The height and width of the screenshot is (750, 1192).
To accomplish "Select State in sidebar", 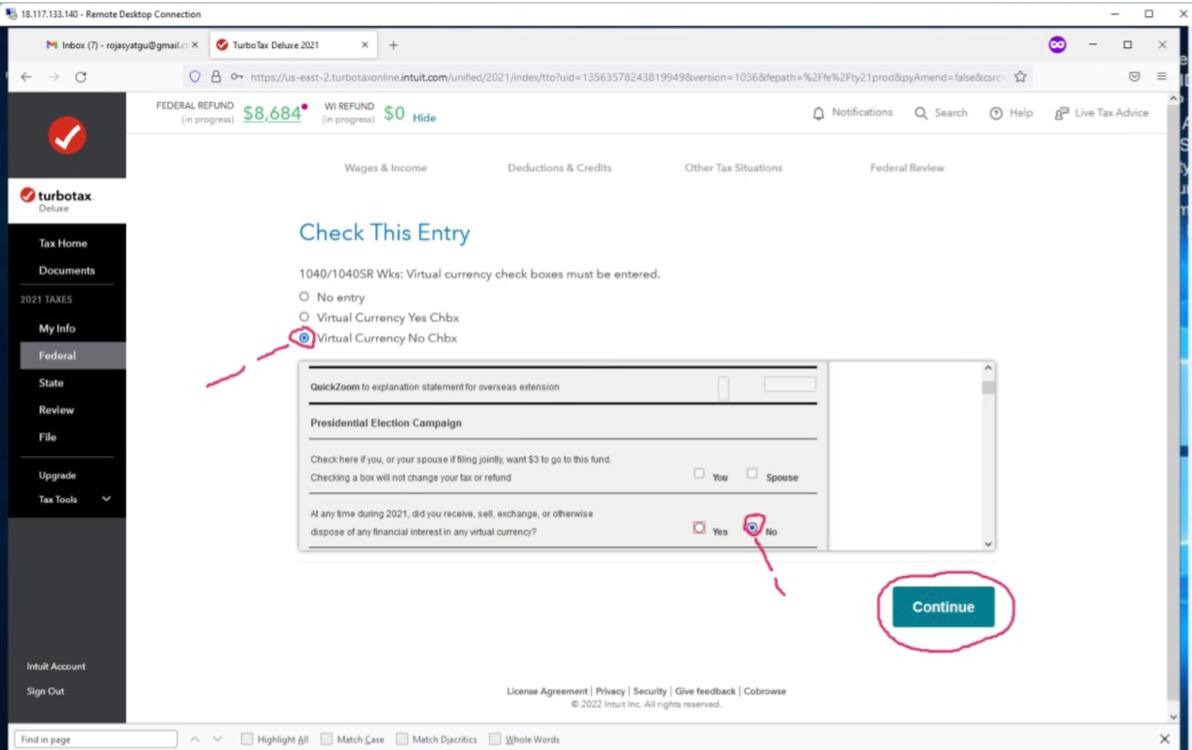I will [x=51, y=383].
